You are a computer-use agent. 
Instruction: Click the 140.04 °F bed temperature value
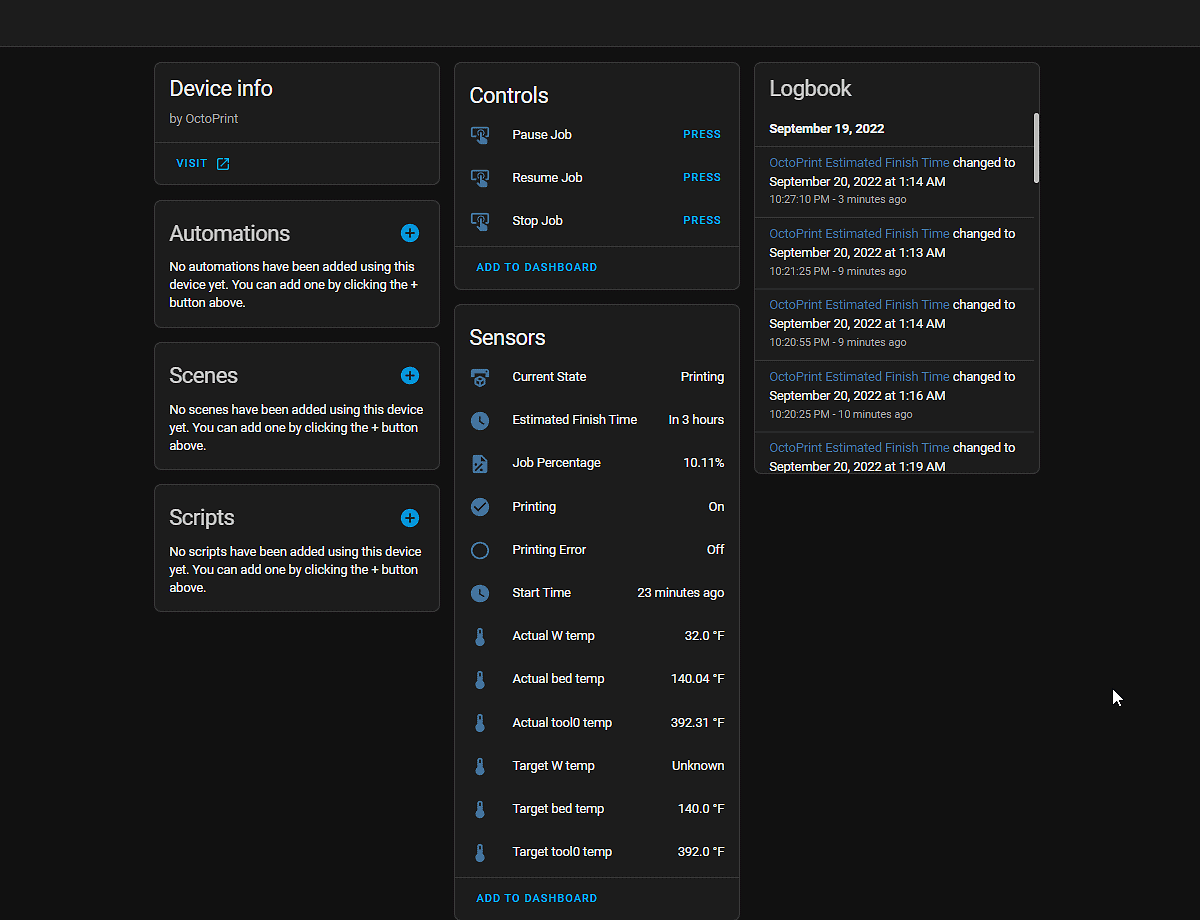698,679
